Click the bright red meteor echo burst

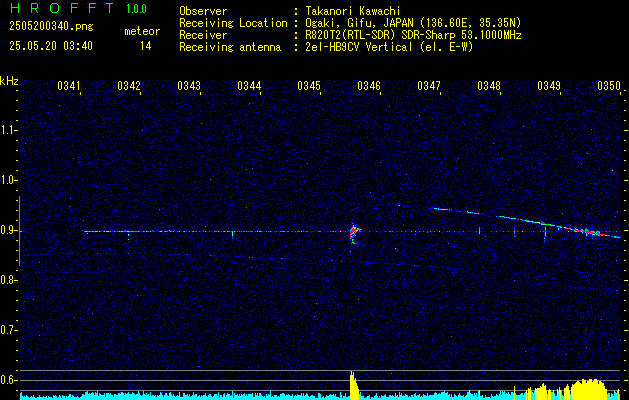click(353, 232)
